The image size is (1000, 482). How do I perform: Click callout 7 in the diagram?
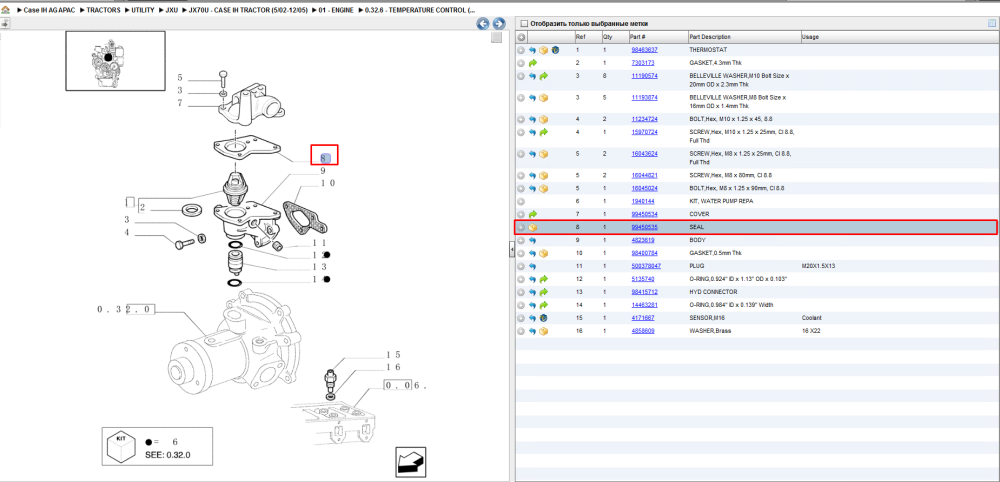click(180, 103)
